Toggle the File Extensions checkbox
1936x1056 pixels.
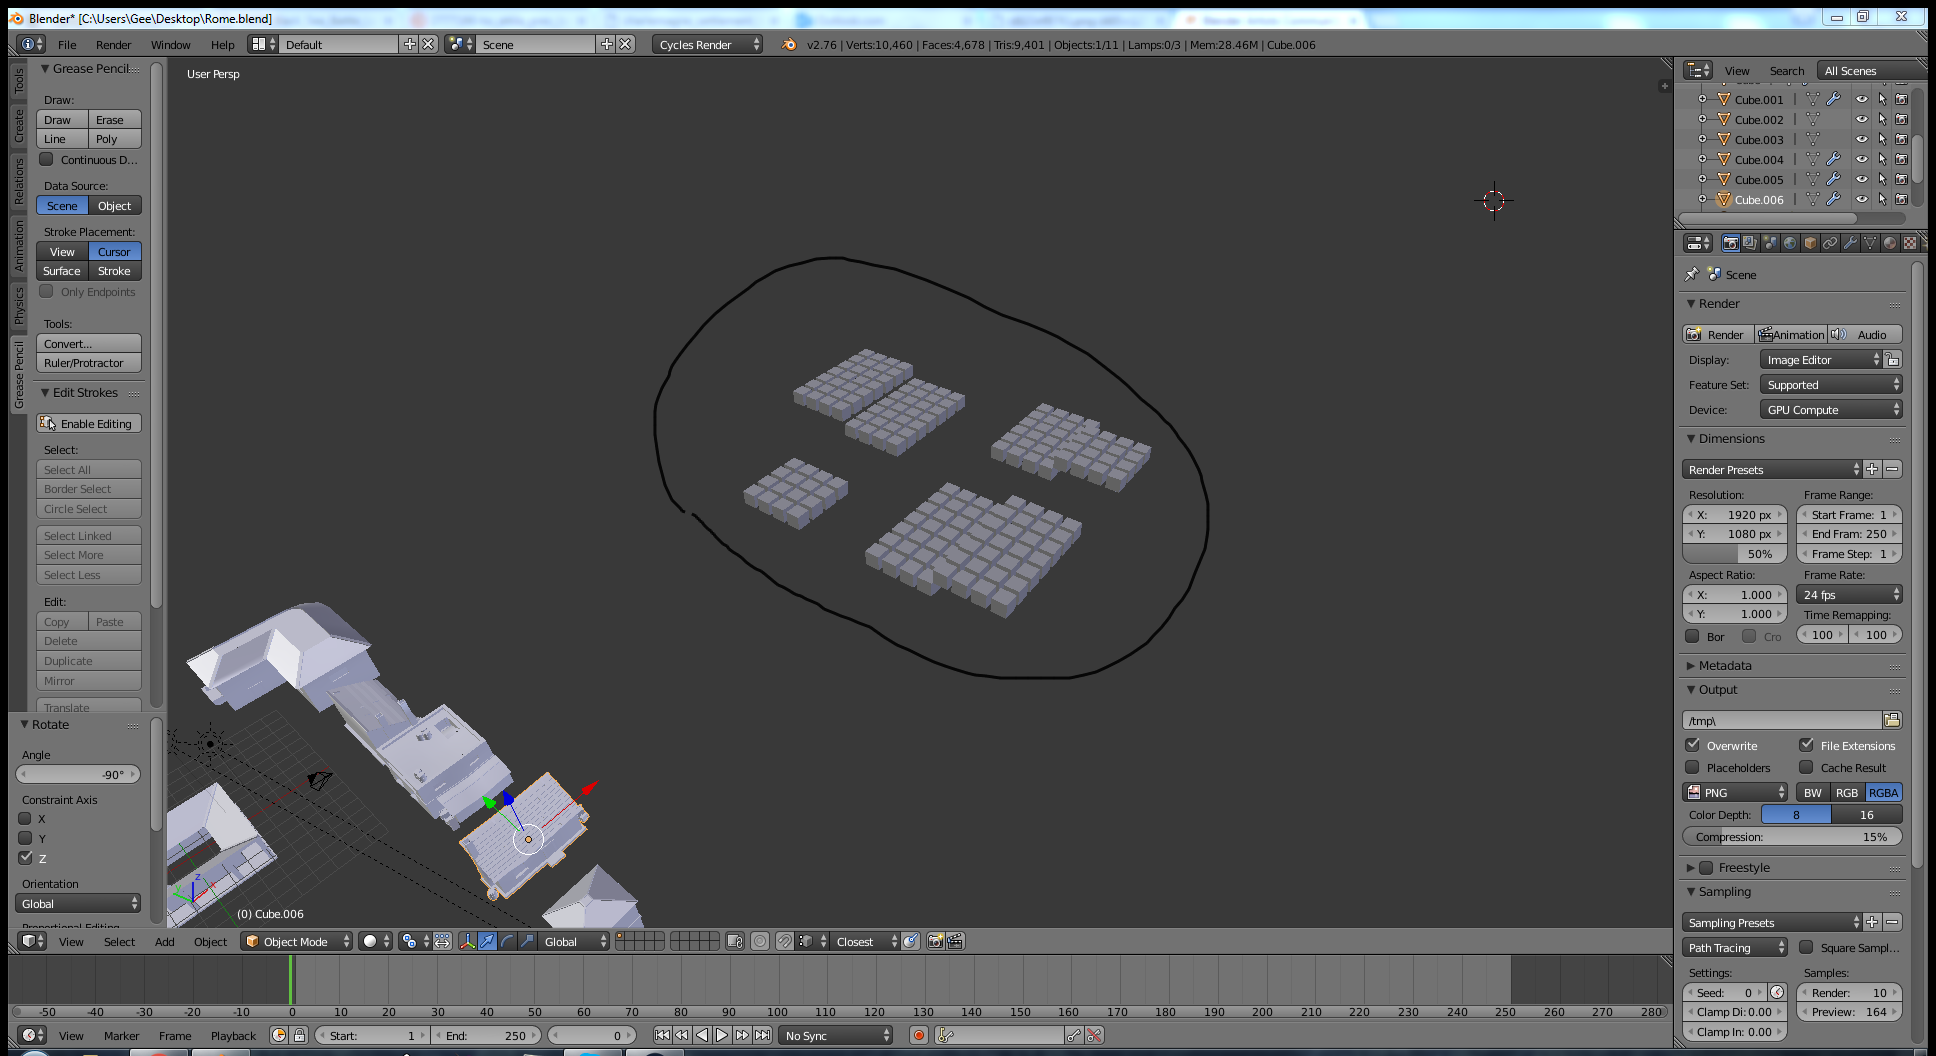point(1806,745)
